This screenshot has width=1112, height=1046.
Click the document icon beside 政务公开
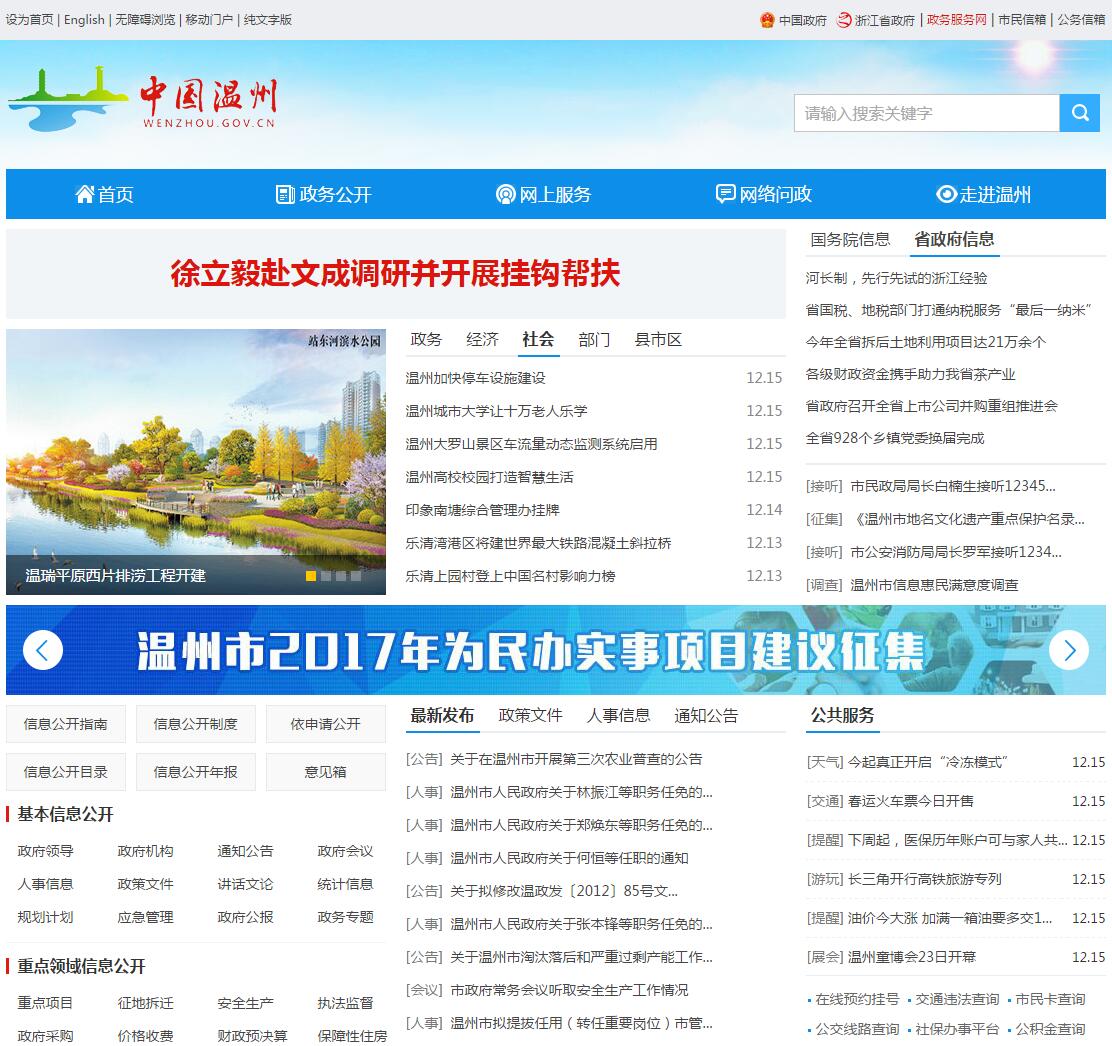pos(285,194)
